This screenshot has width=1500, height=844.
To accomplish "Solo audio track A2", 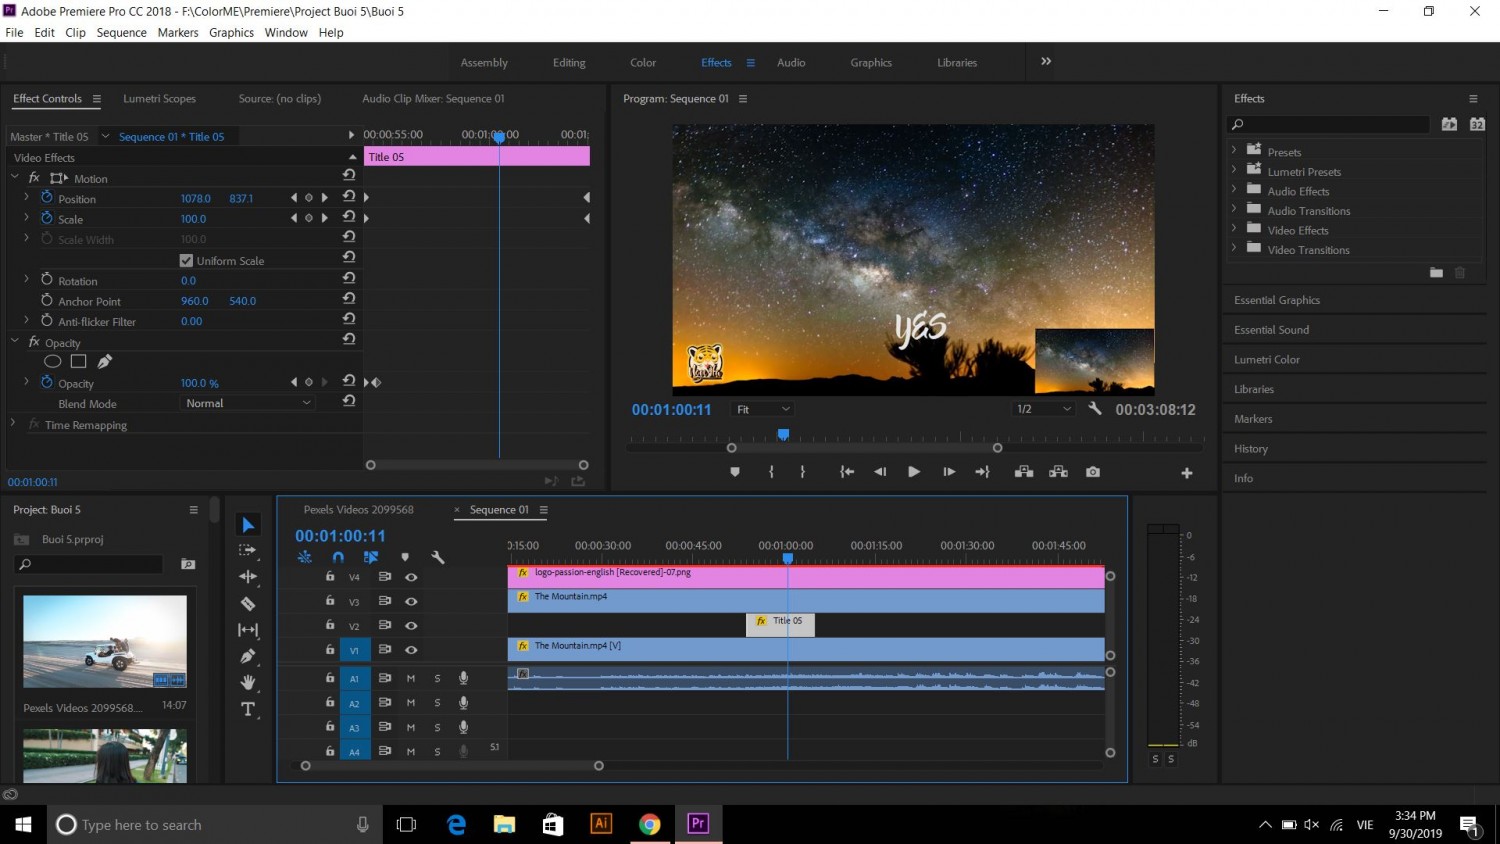I will pos(437,703).
